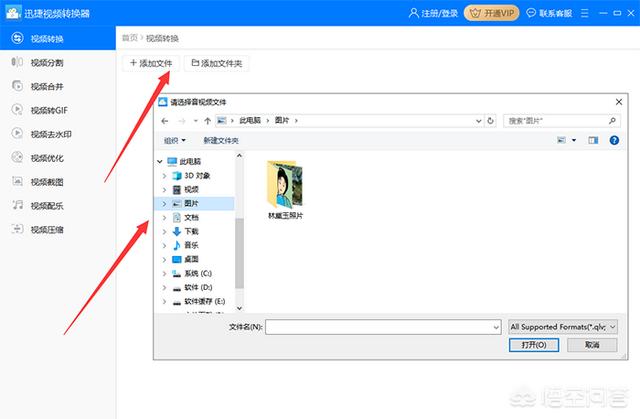Open 视频优化 sidebar item
Image resolution: width=640 pixels, height=419 pixels.
(47, 158)
